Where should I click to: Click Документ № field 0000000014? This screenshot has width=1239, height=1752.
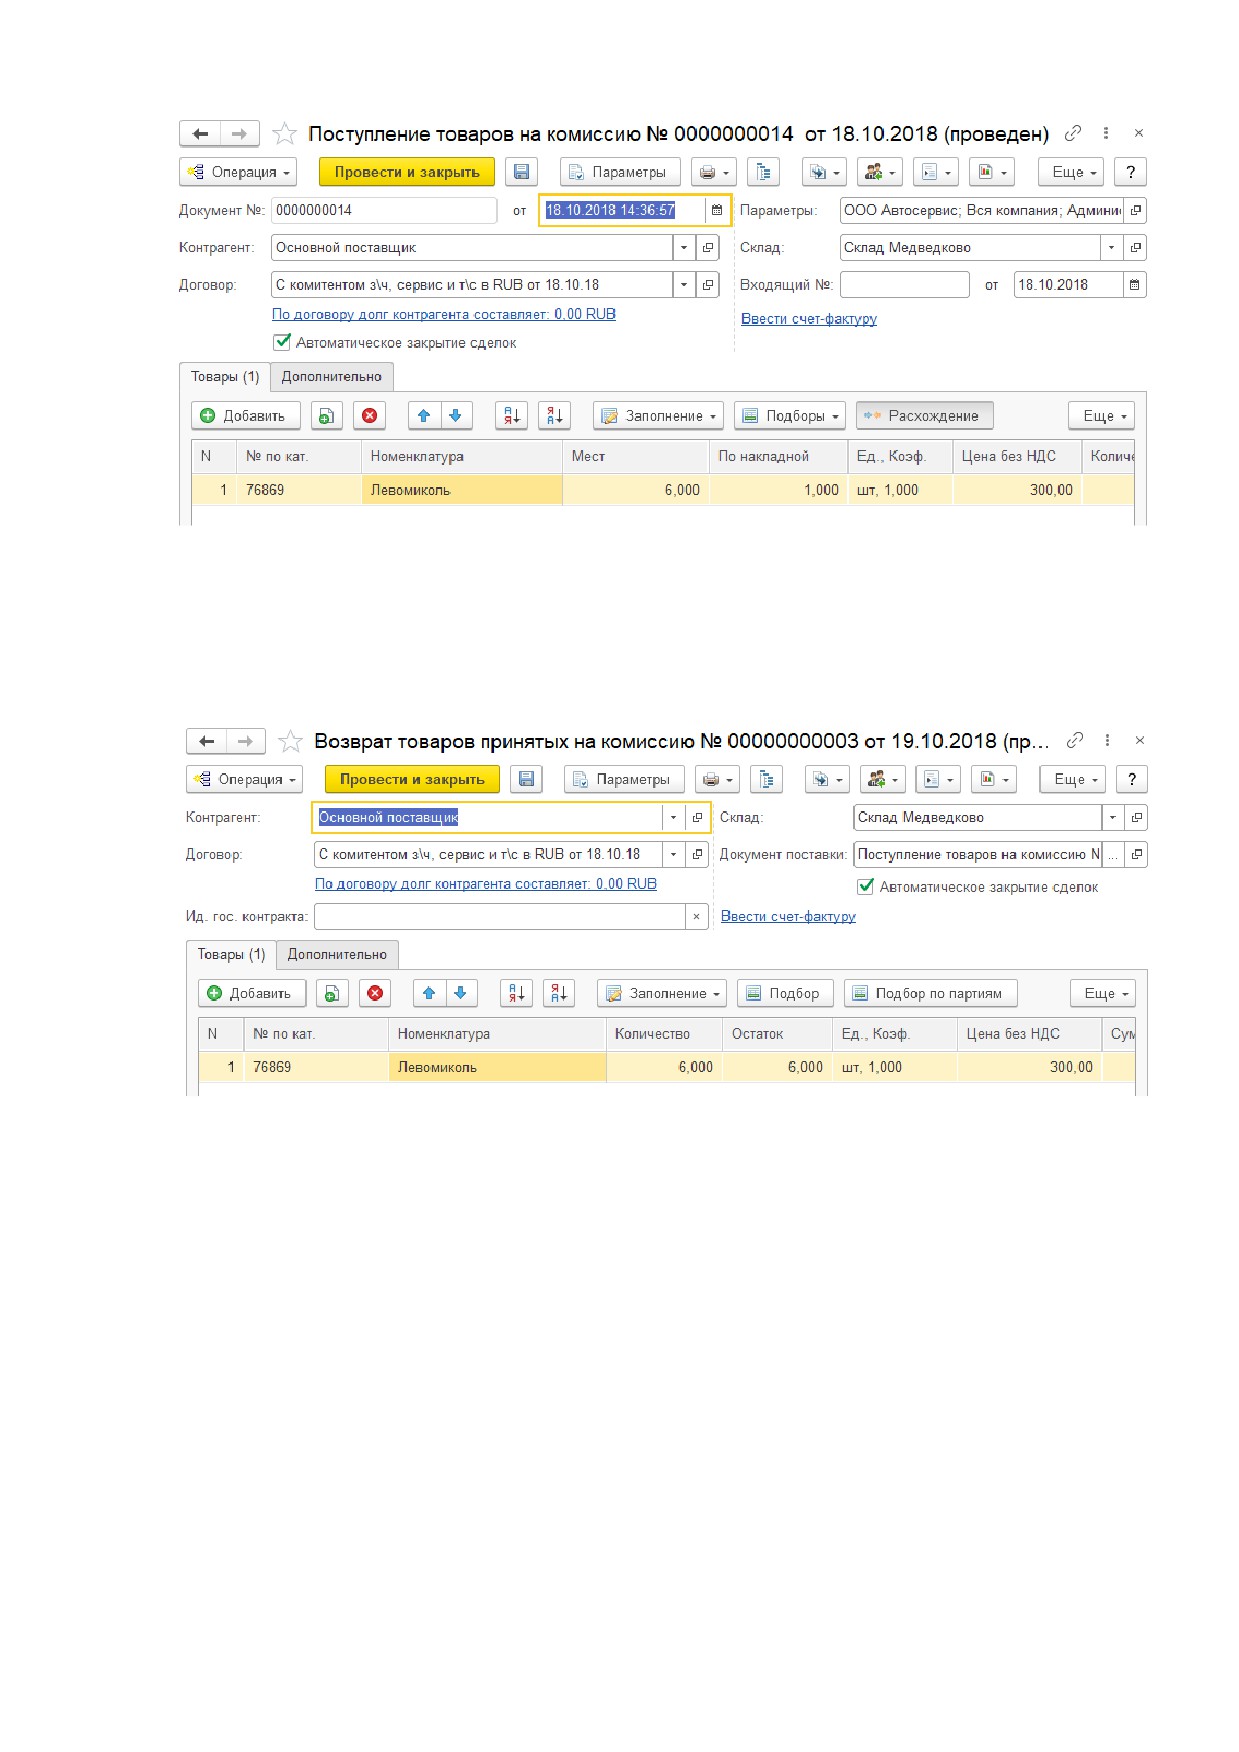point(384,210)
